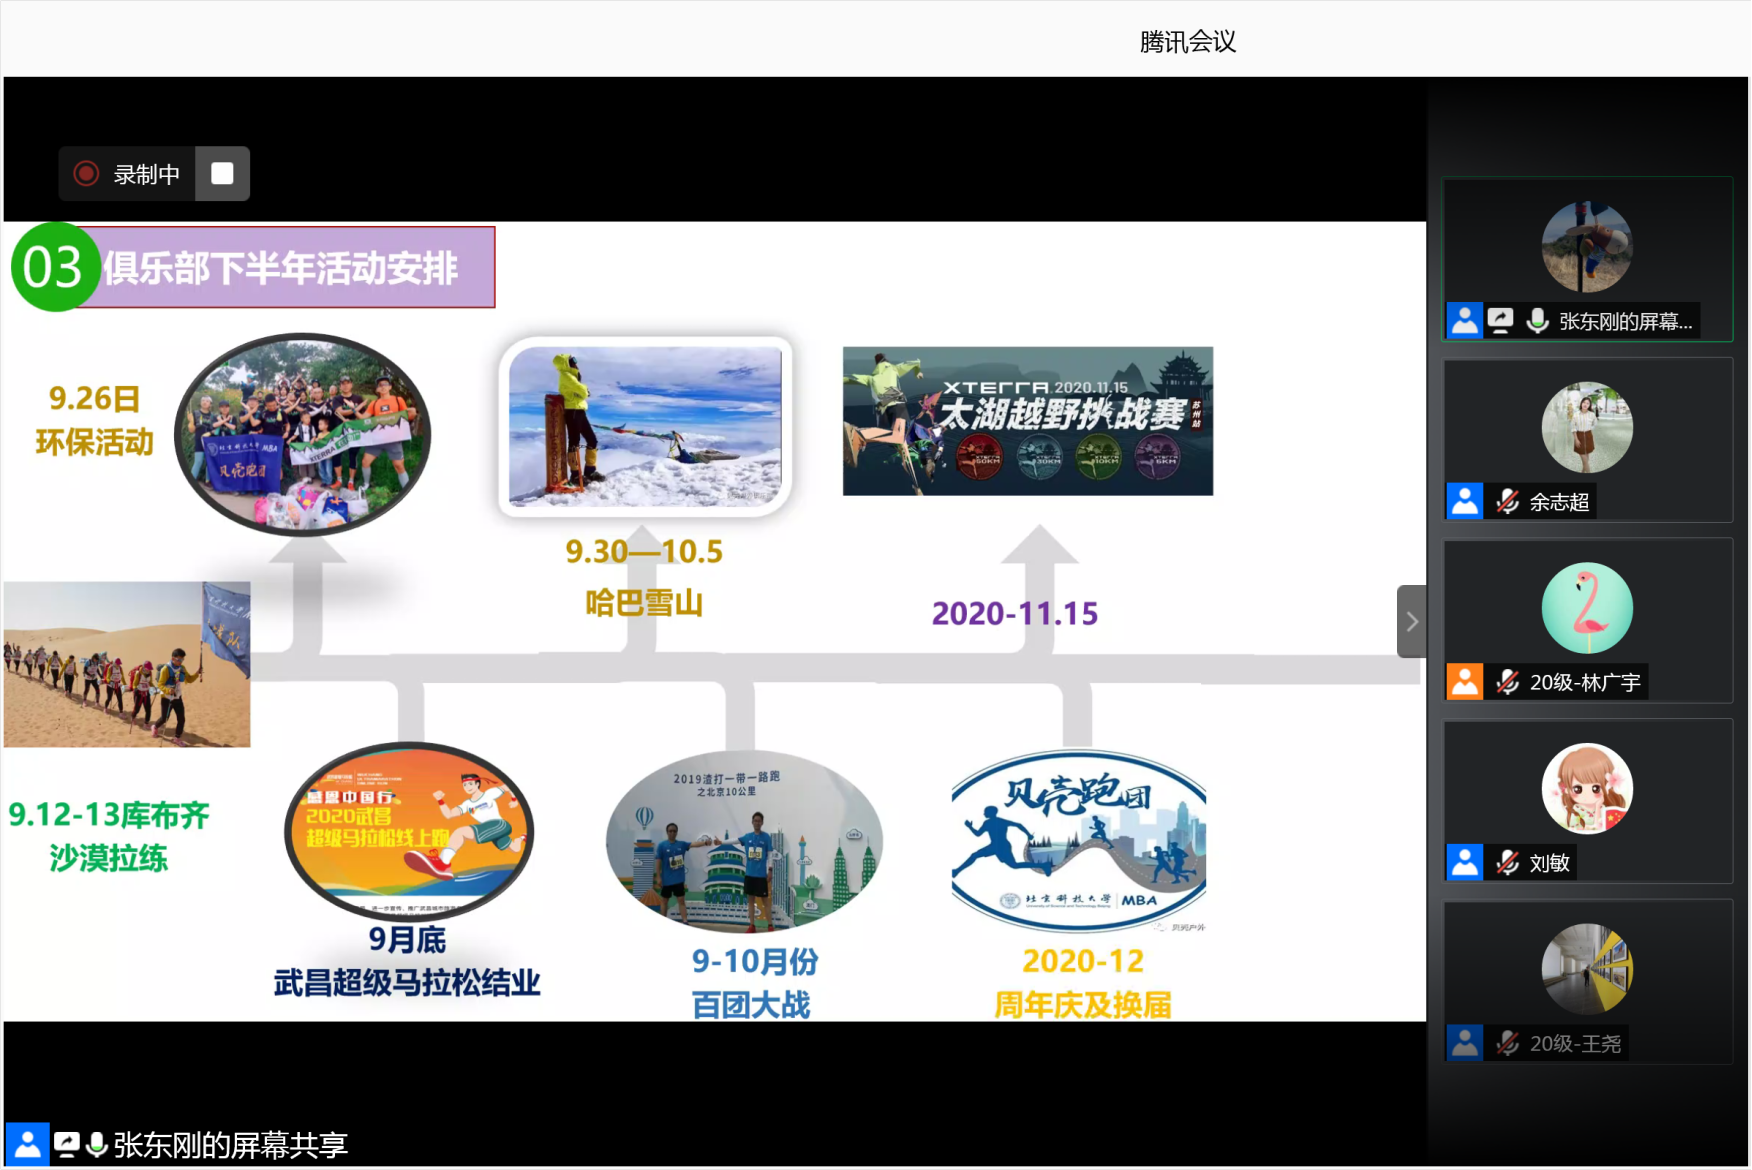Click the muted mic icon next to 20级-林广宇
The height and width of the screenshot is (1170, 1752).
tap(1507, 682)
